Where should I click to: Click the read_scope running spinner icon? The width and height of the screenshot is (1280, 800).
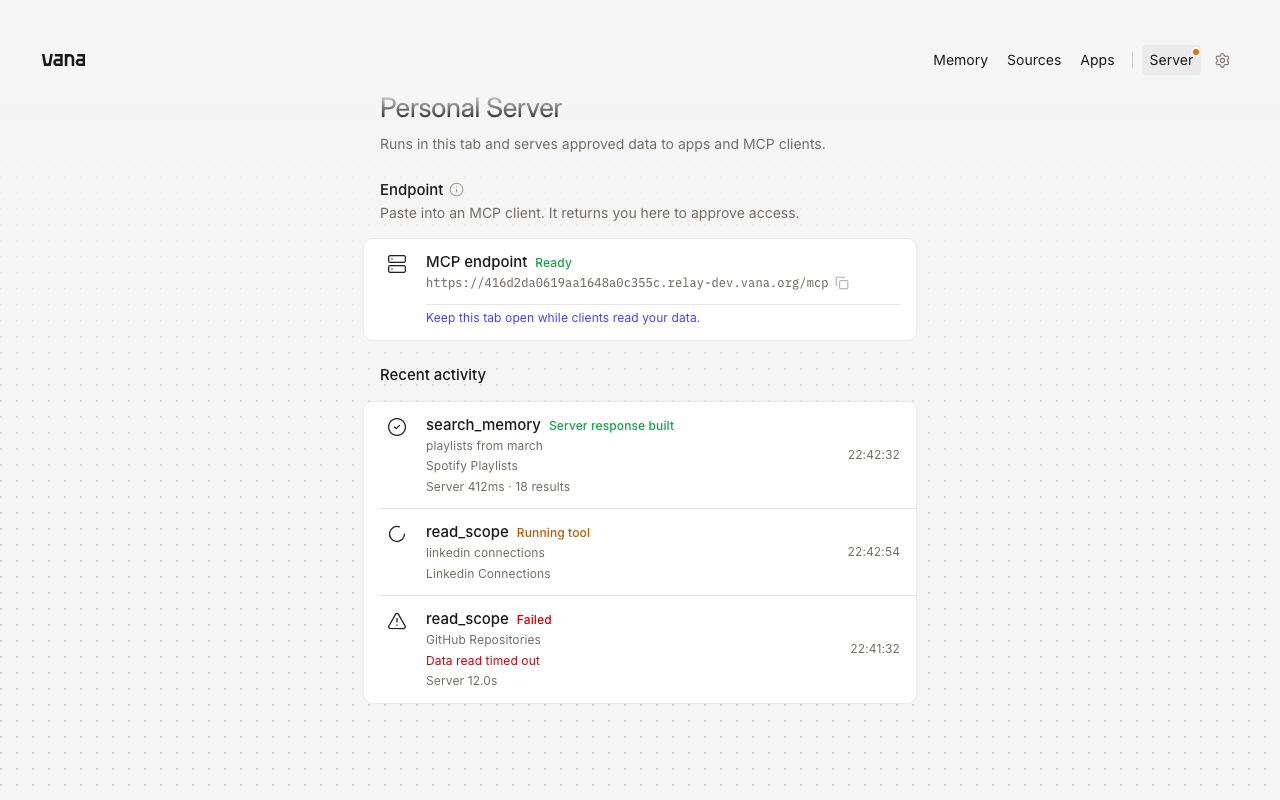(397, 534)
